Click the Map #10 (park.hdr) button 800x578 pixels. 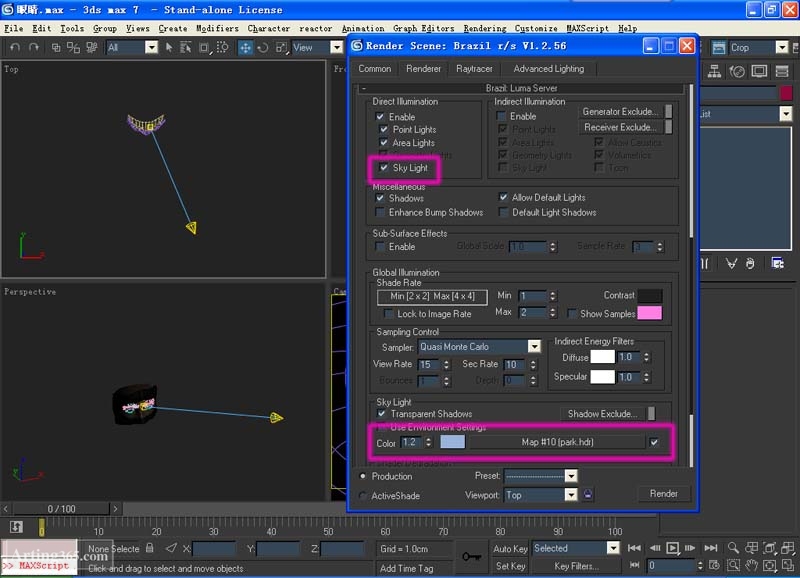click(557, 442)
